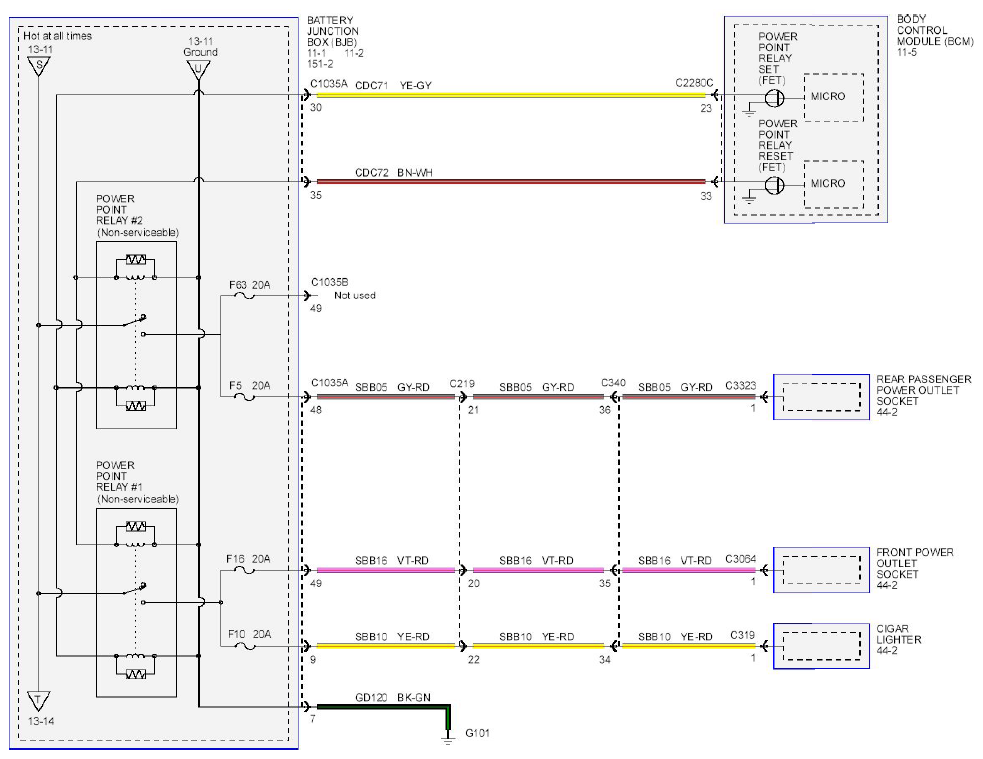Click pin number 7 at GD120 wire
The image size is (983, 759).
click(x=312, y=719)
